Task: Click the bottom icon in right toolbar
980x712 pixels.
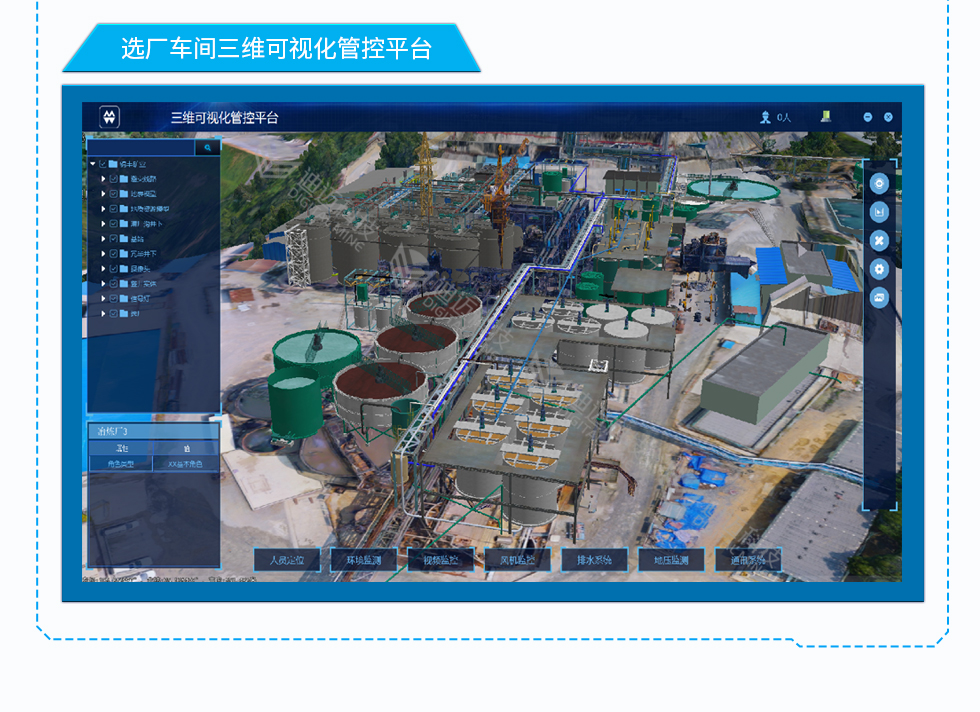Action: (x=879, y=298)
